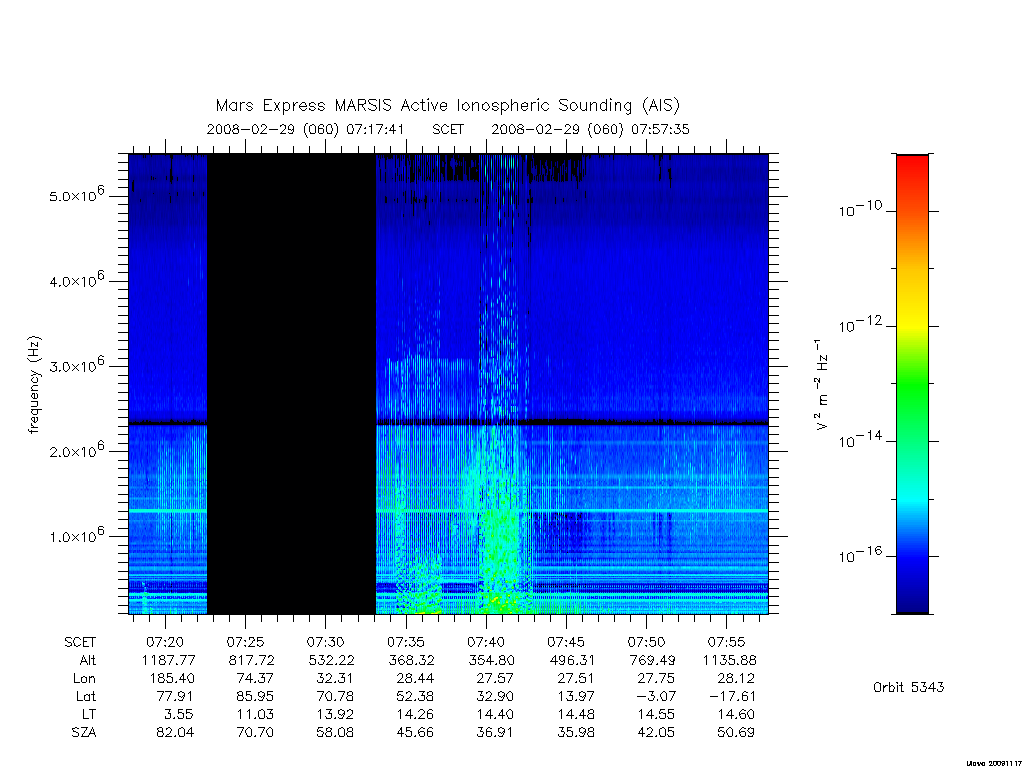
Task: Click the 1.0×10^6 frequency tick label
Action: click(x=76, y=536)
